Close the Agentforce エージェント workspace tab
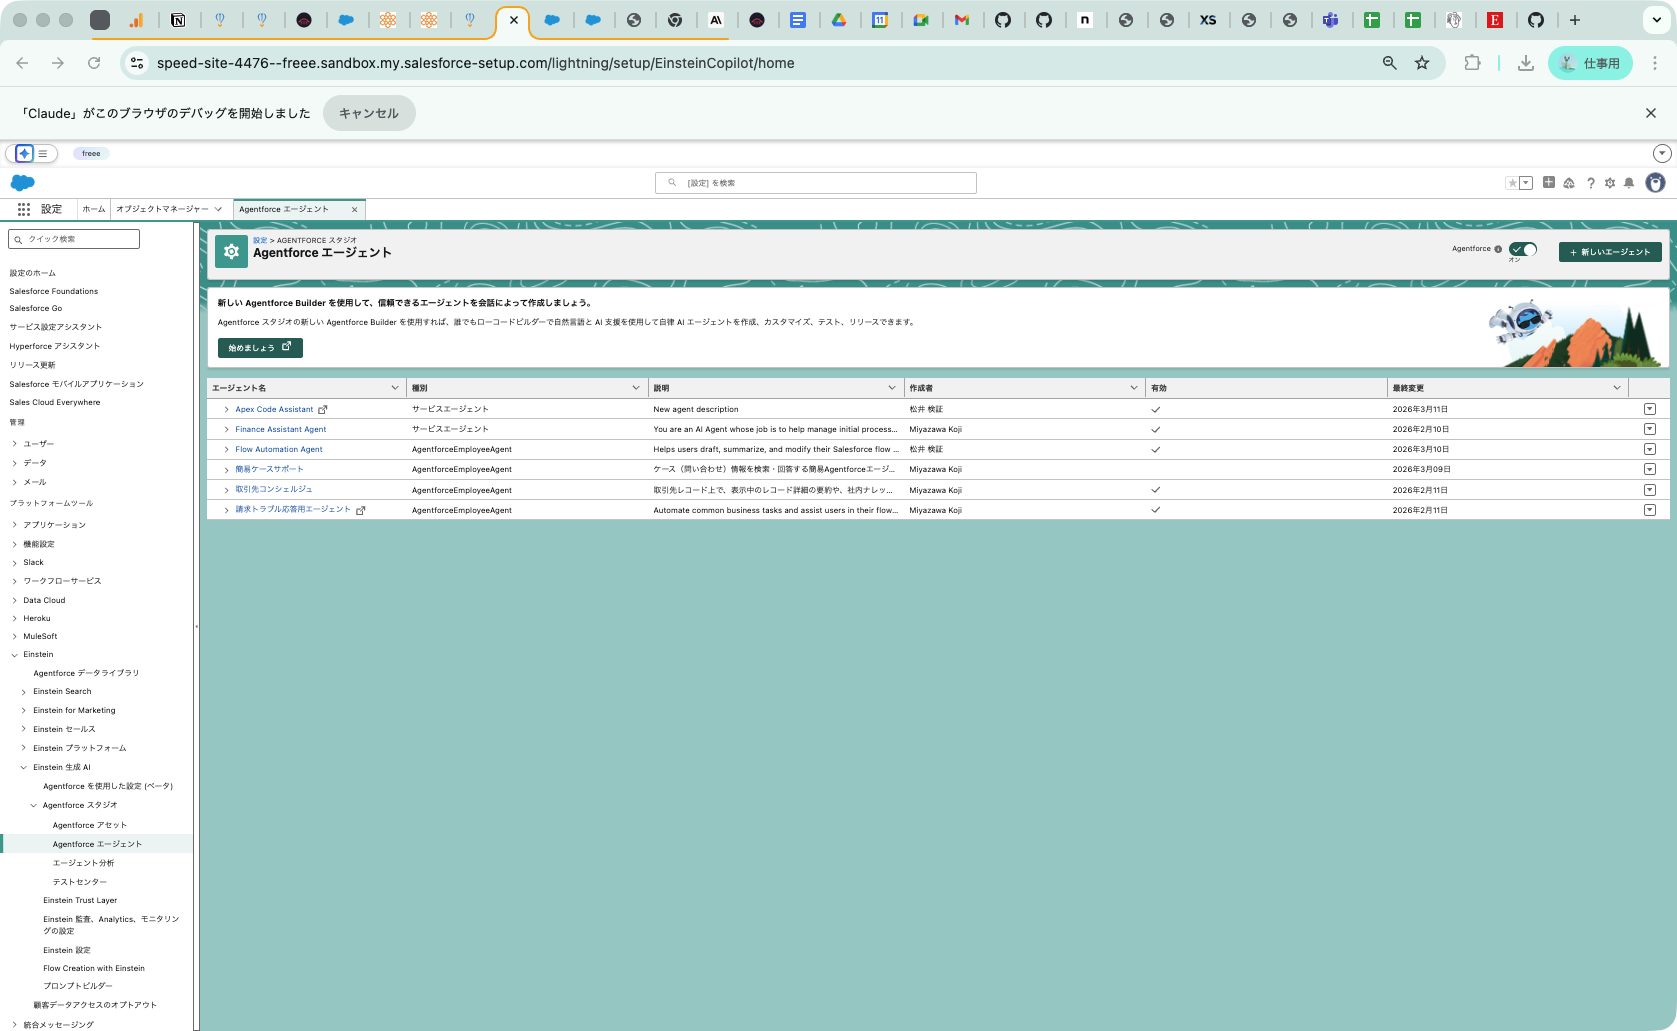Viewport: 1677px width, 1031px height. point(354,210)
